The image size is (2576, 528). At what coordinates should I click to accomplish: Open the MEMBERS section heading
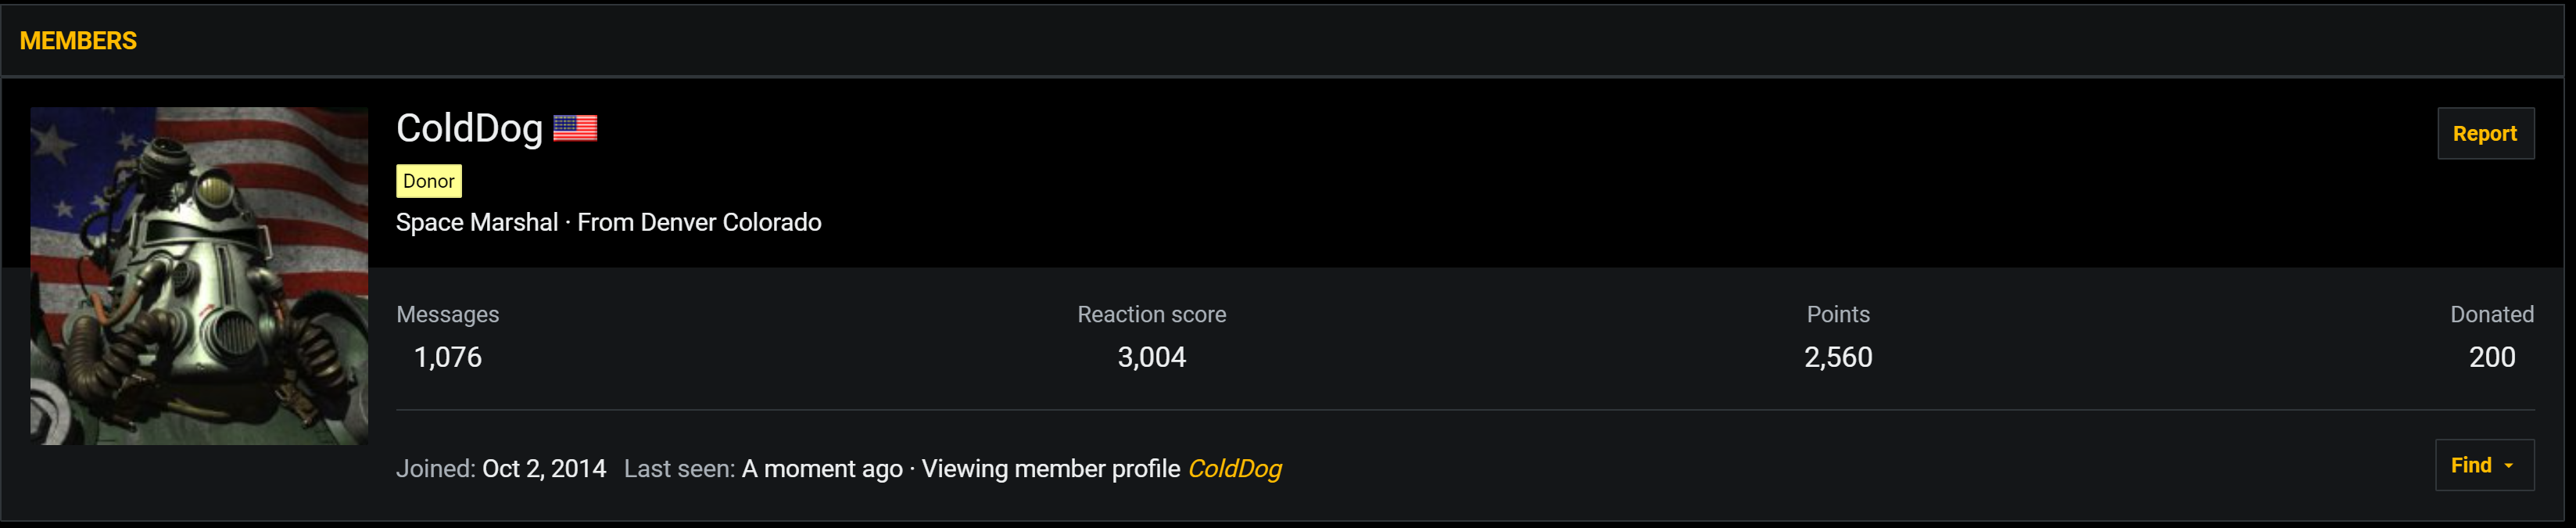tap(78, 41)
